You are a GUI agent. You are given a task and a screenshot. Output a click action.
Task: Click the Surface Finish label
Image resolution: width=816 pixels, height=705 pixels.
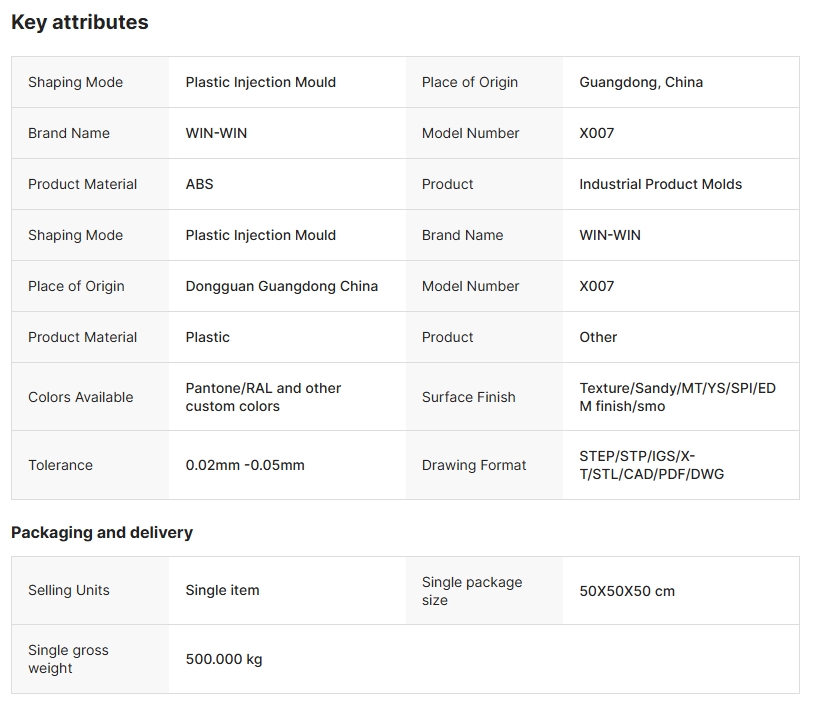point(469,397)
